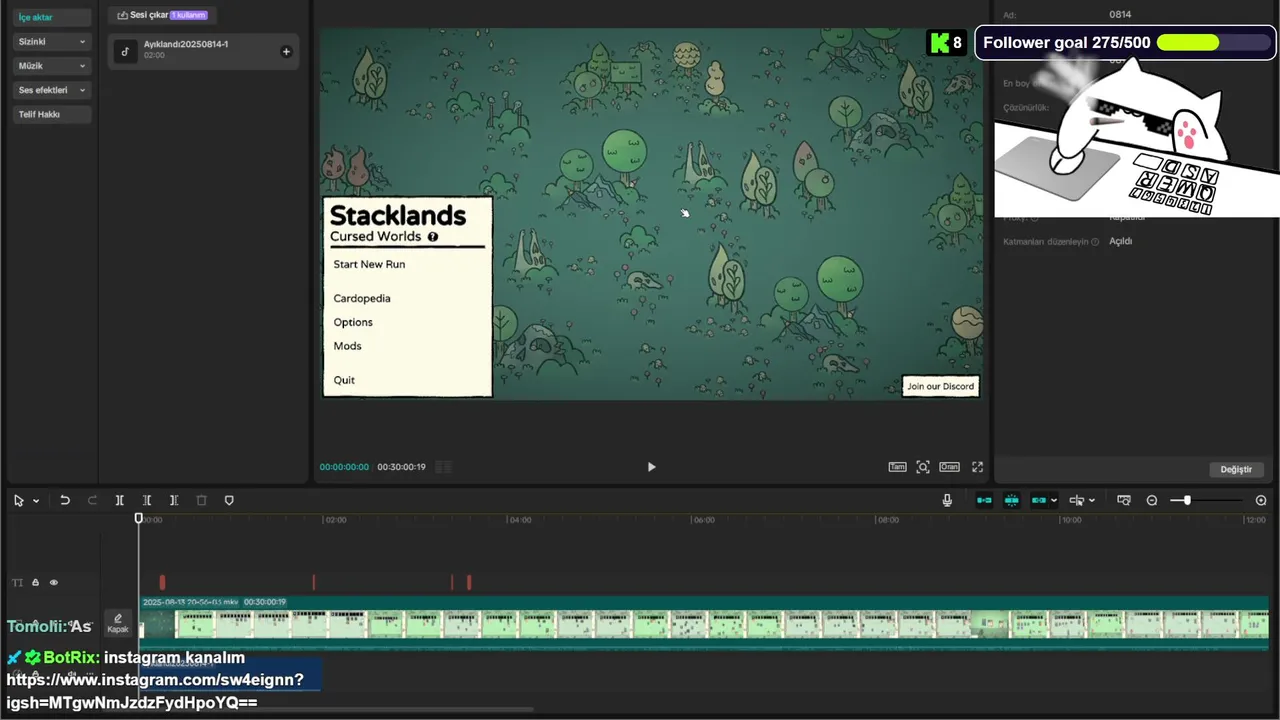
Task: Click the timeline ruler at 04:00
Action: coord(519,520)
